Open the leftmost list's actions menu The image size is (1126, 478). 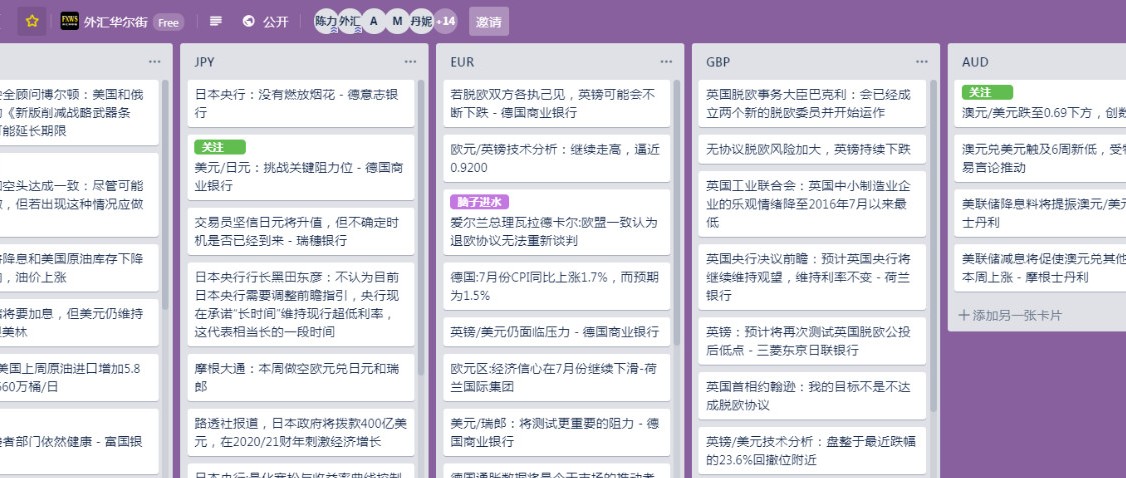154,62
